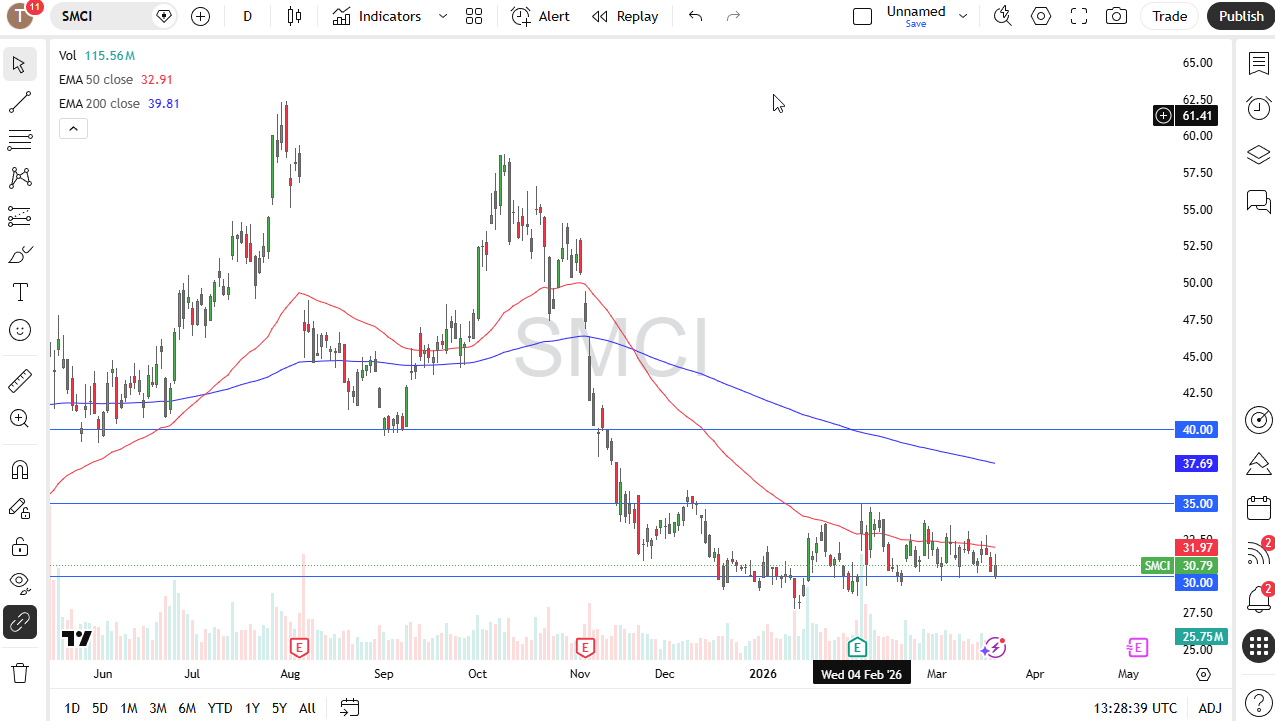Open the chart patterns tool

click(19, 178)
